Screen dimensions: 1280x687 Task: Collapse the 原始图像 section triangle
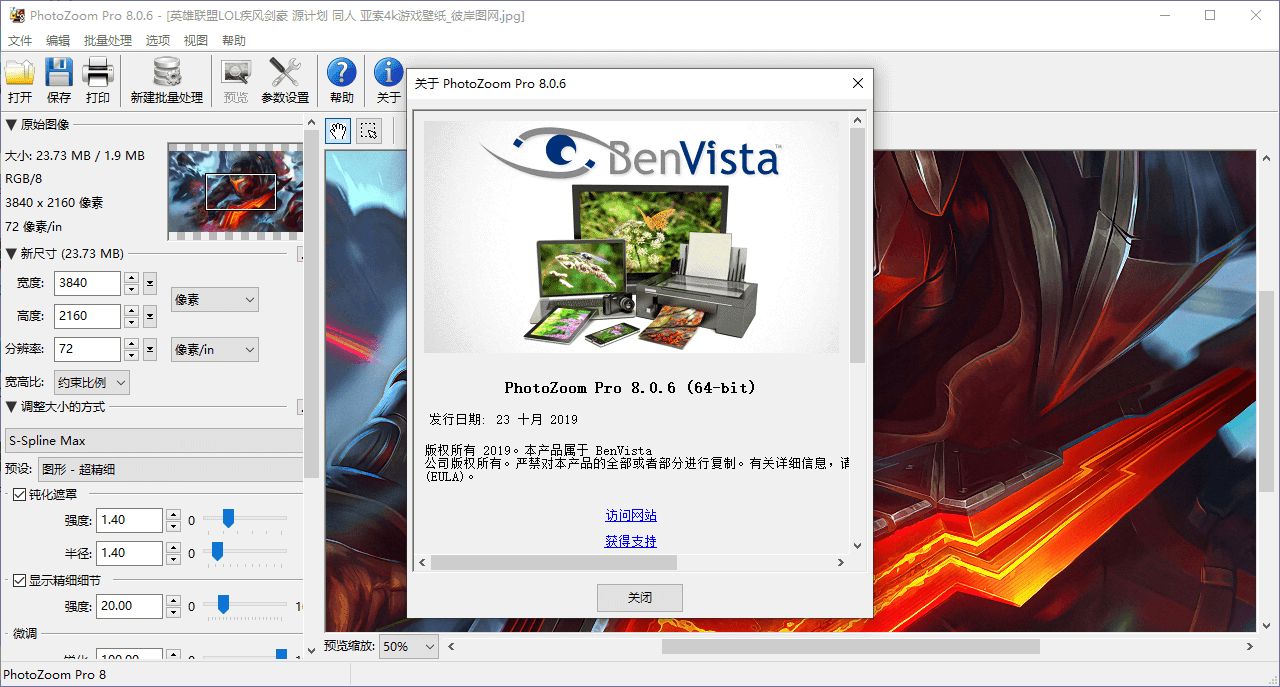click(11, 125)
